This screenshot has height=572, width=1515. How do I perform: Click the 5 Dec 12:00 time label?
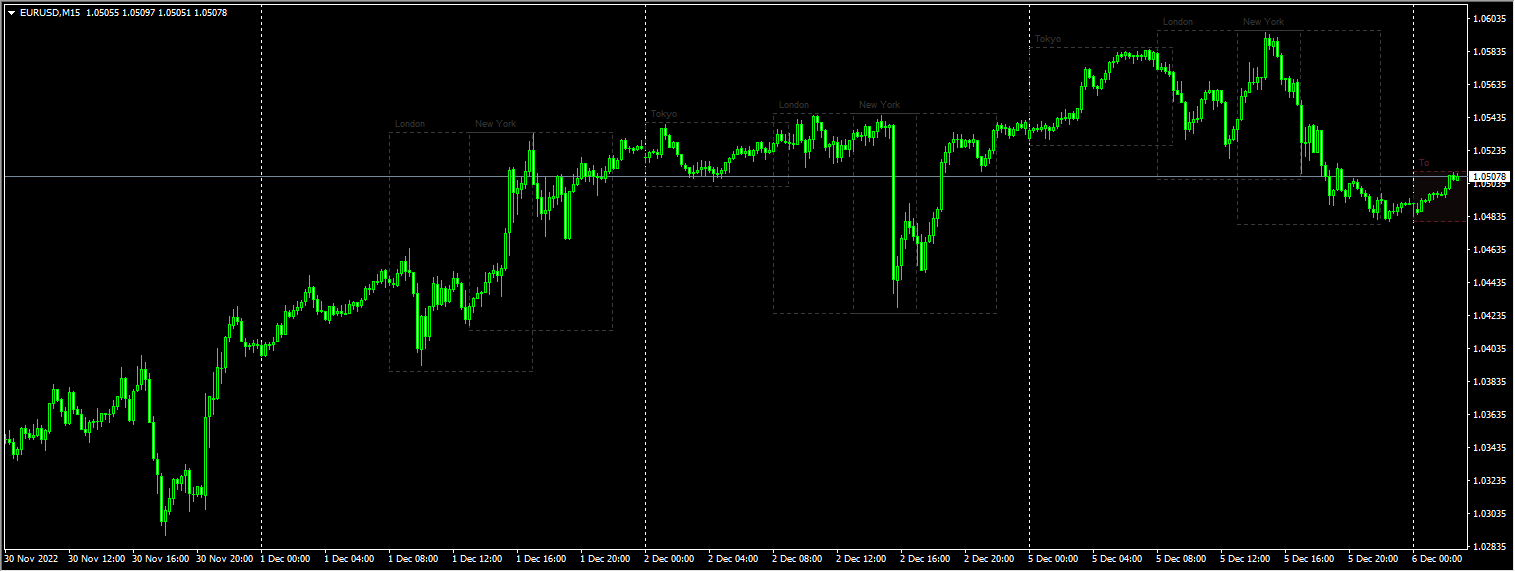coord(1246,559)
